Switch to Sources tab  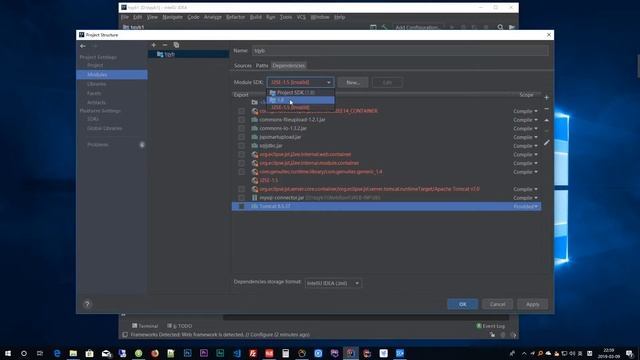[243, 66]
